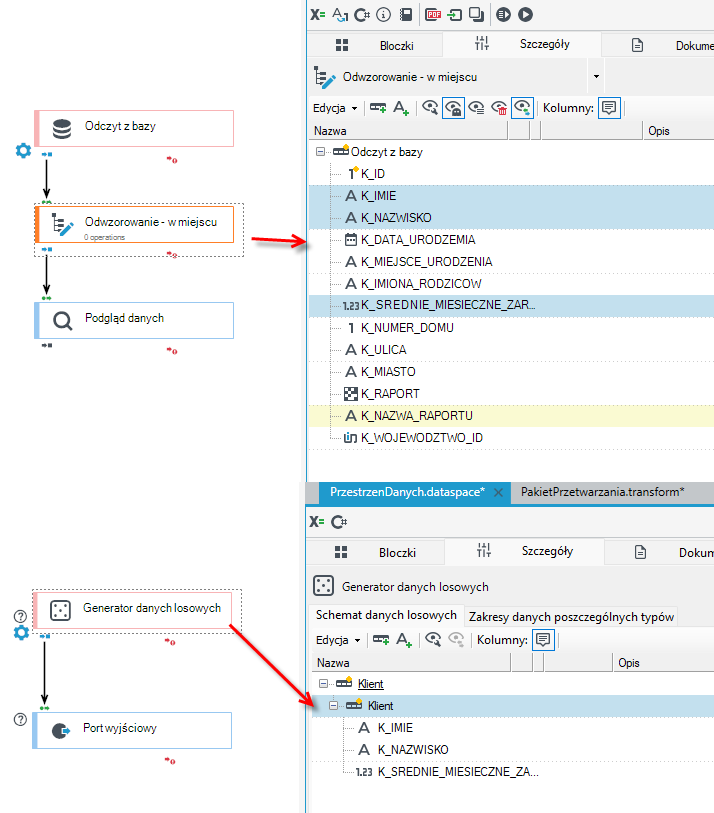
Task: Click the Nazwa column header in the Odwzorowanie panel
Action: click(408, 131)
